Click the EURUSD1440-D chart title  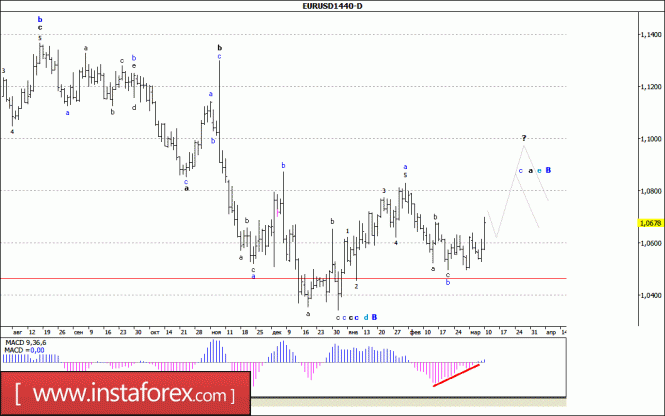pyautogui.click(x=332, y=6)
